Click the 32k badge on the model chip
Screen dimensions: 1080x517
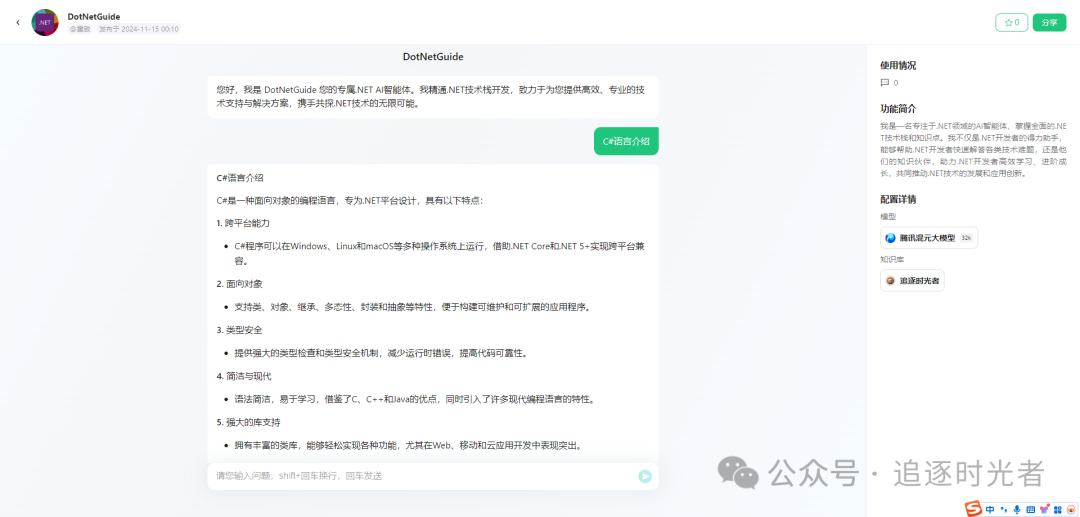(966, 238)
